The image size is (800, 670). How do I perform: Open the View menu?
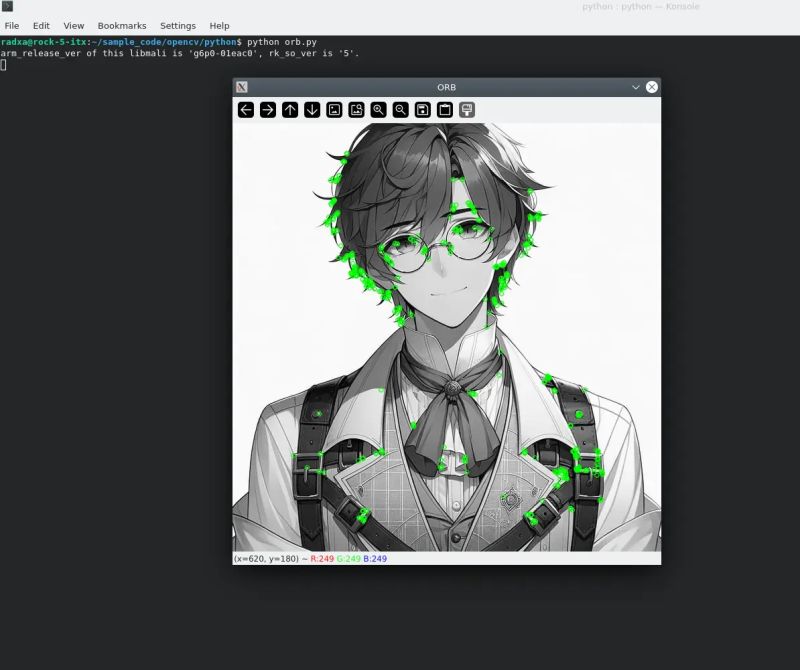click(x=73, y=25)
